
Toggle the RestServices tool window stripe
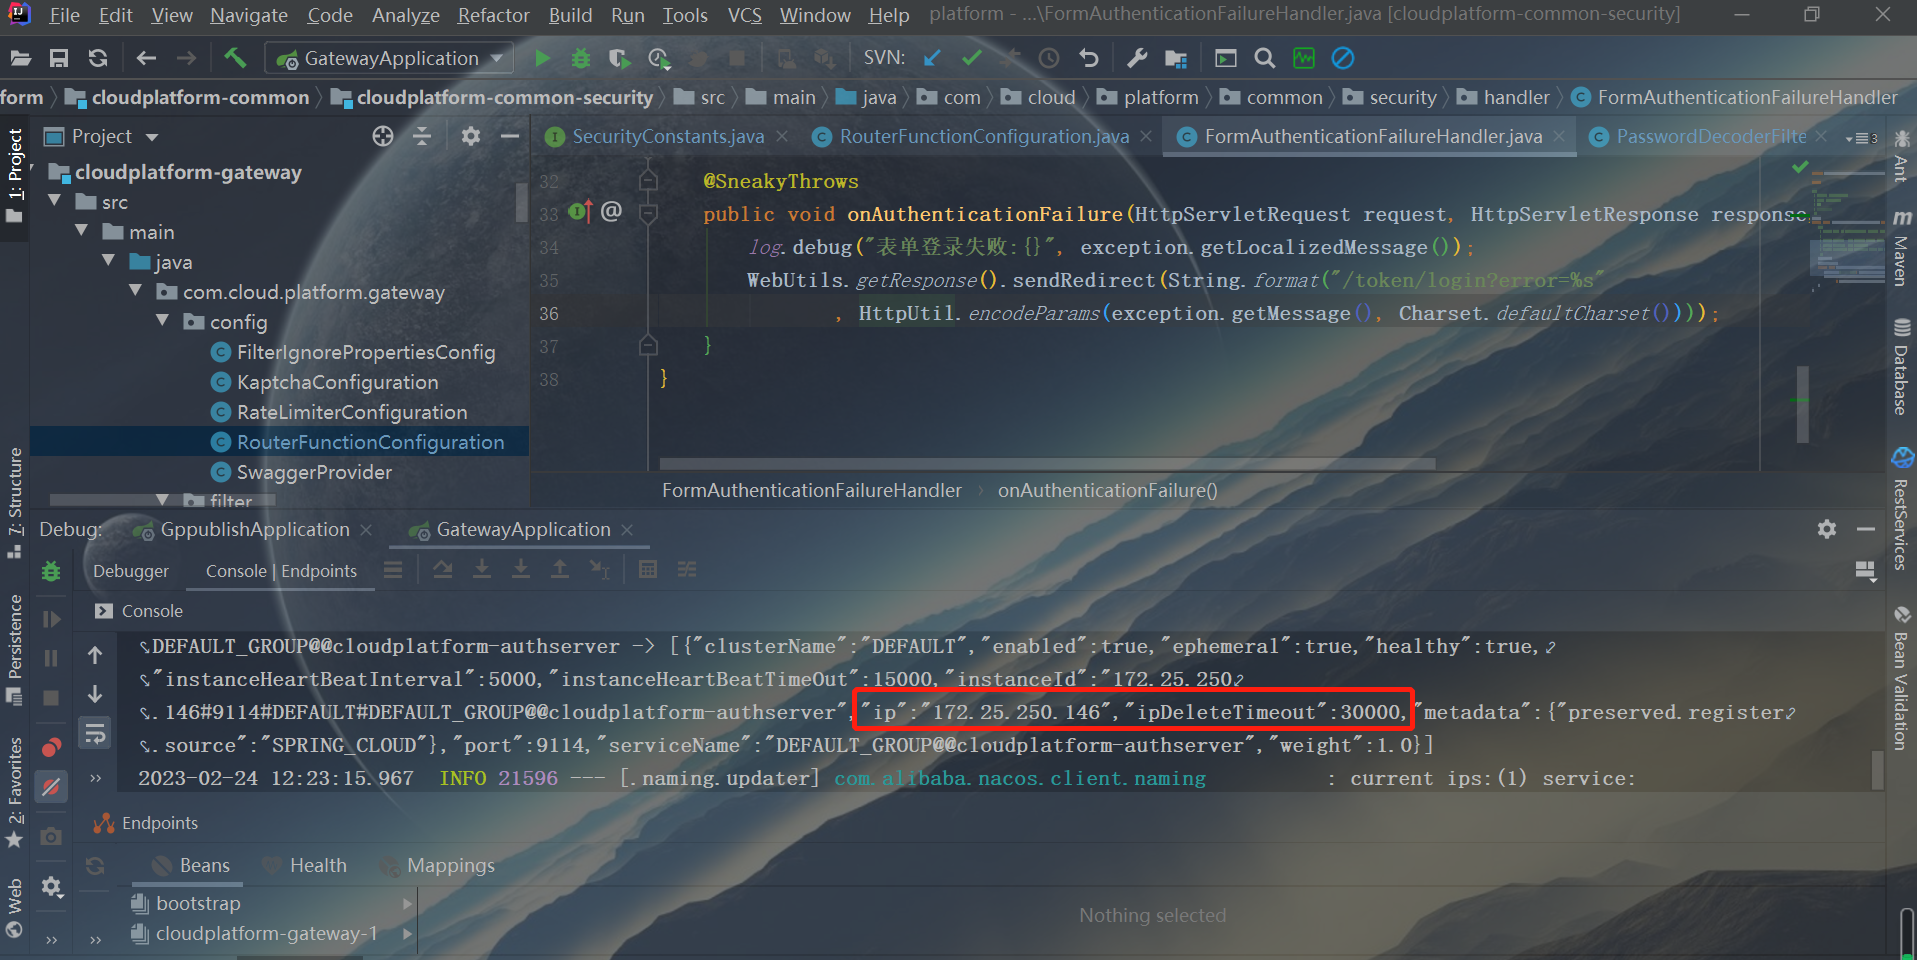[x=1901, y=510]
